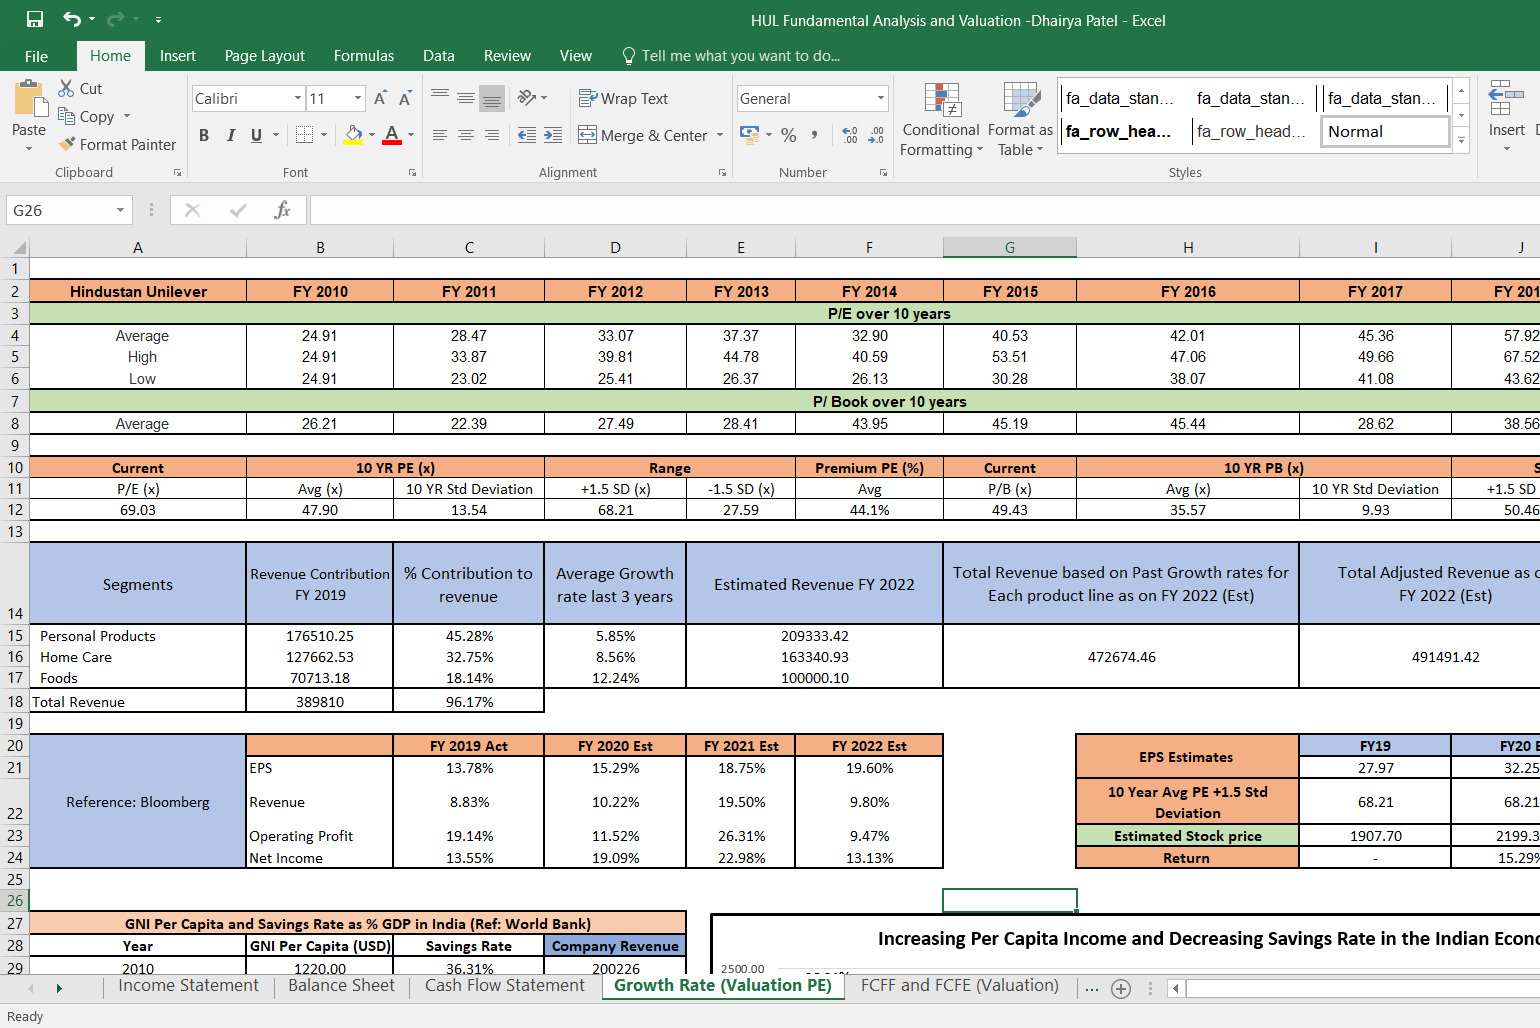
Task: Click the Copy icon
Action: (66, 116)
